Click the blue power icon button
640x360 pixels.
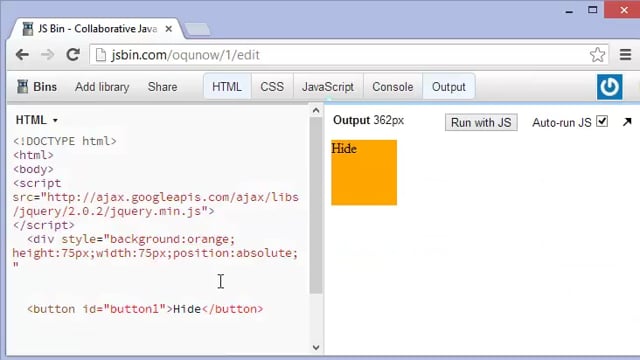pyautogui.click(x=609, y=87)
